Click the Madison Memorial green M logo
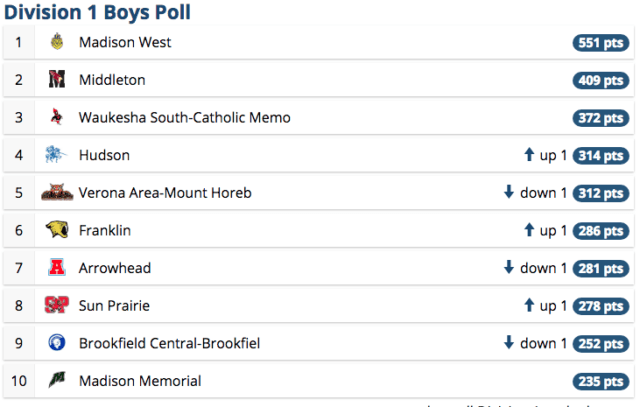This screenshot has width=640, height=407. click(x=57, y=380)
